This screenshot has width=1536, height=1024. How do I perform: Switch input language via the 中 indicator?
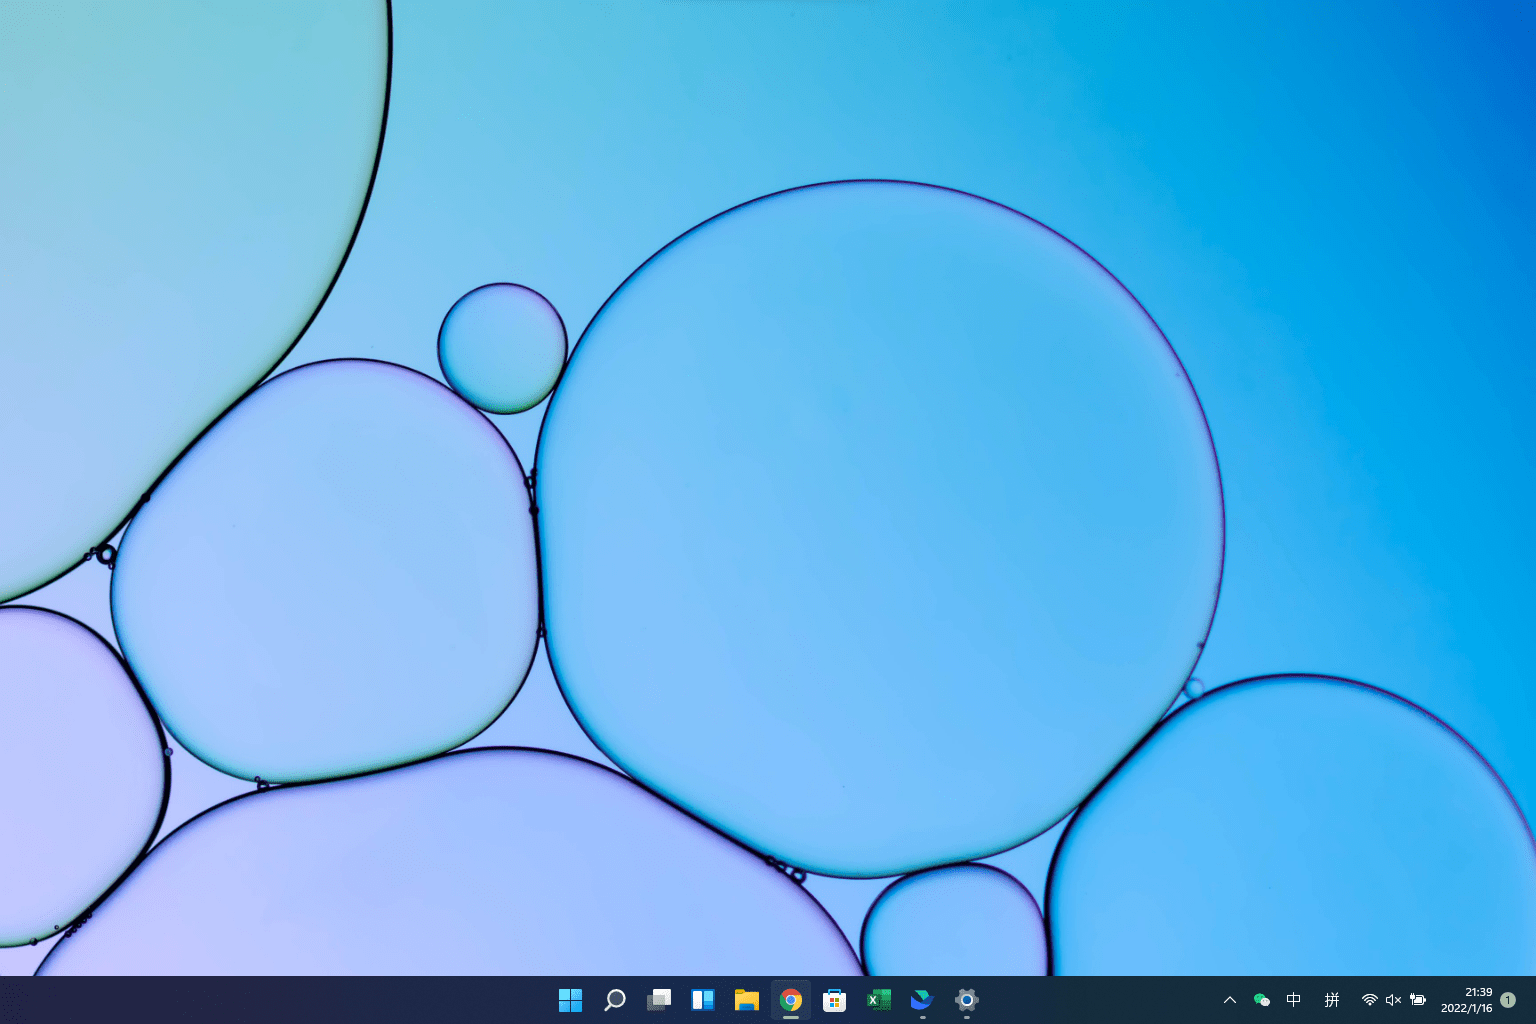pos(1293,1000)
